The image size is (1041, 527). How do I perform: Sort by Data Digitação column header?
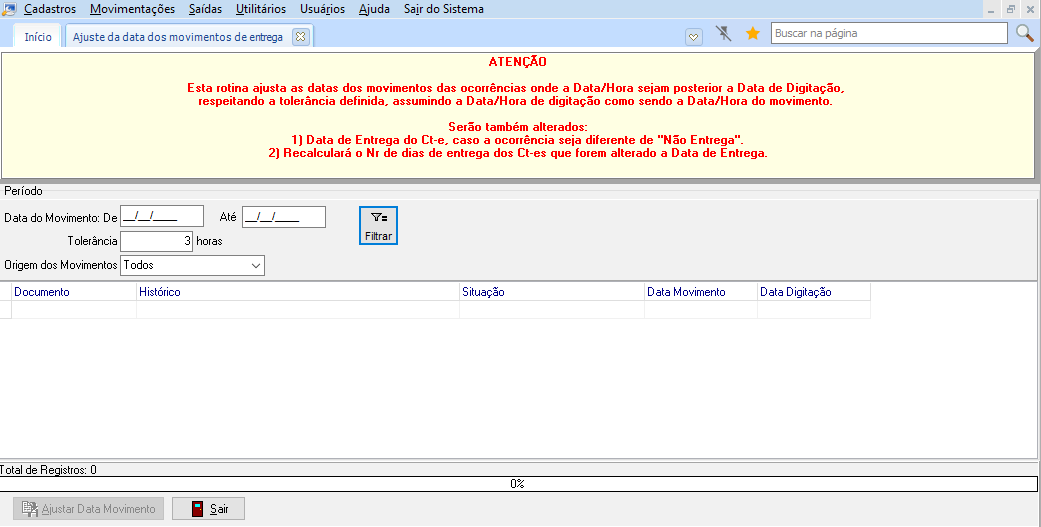click(813, 292)
